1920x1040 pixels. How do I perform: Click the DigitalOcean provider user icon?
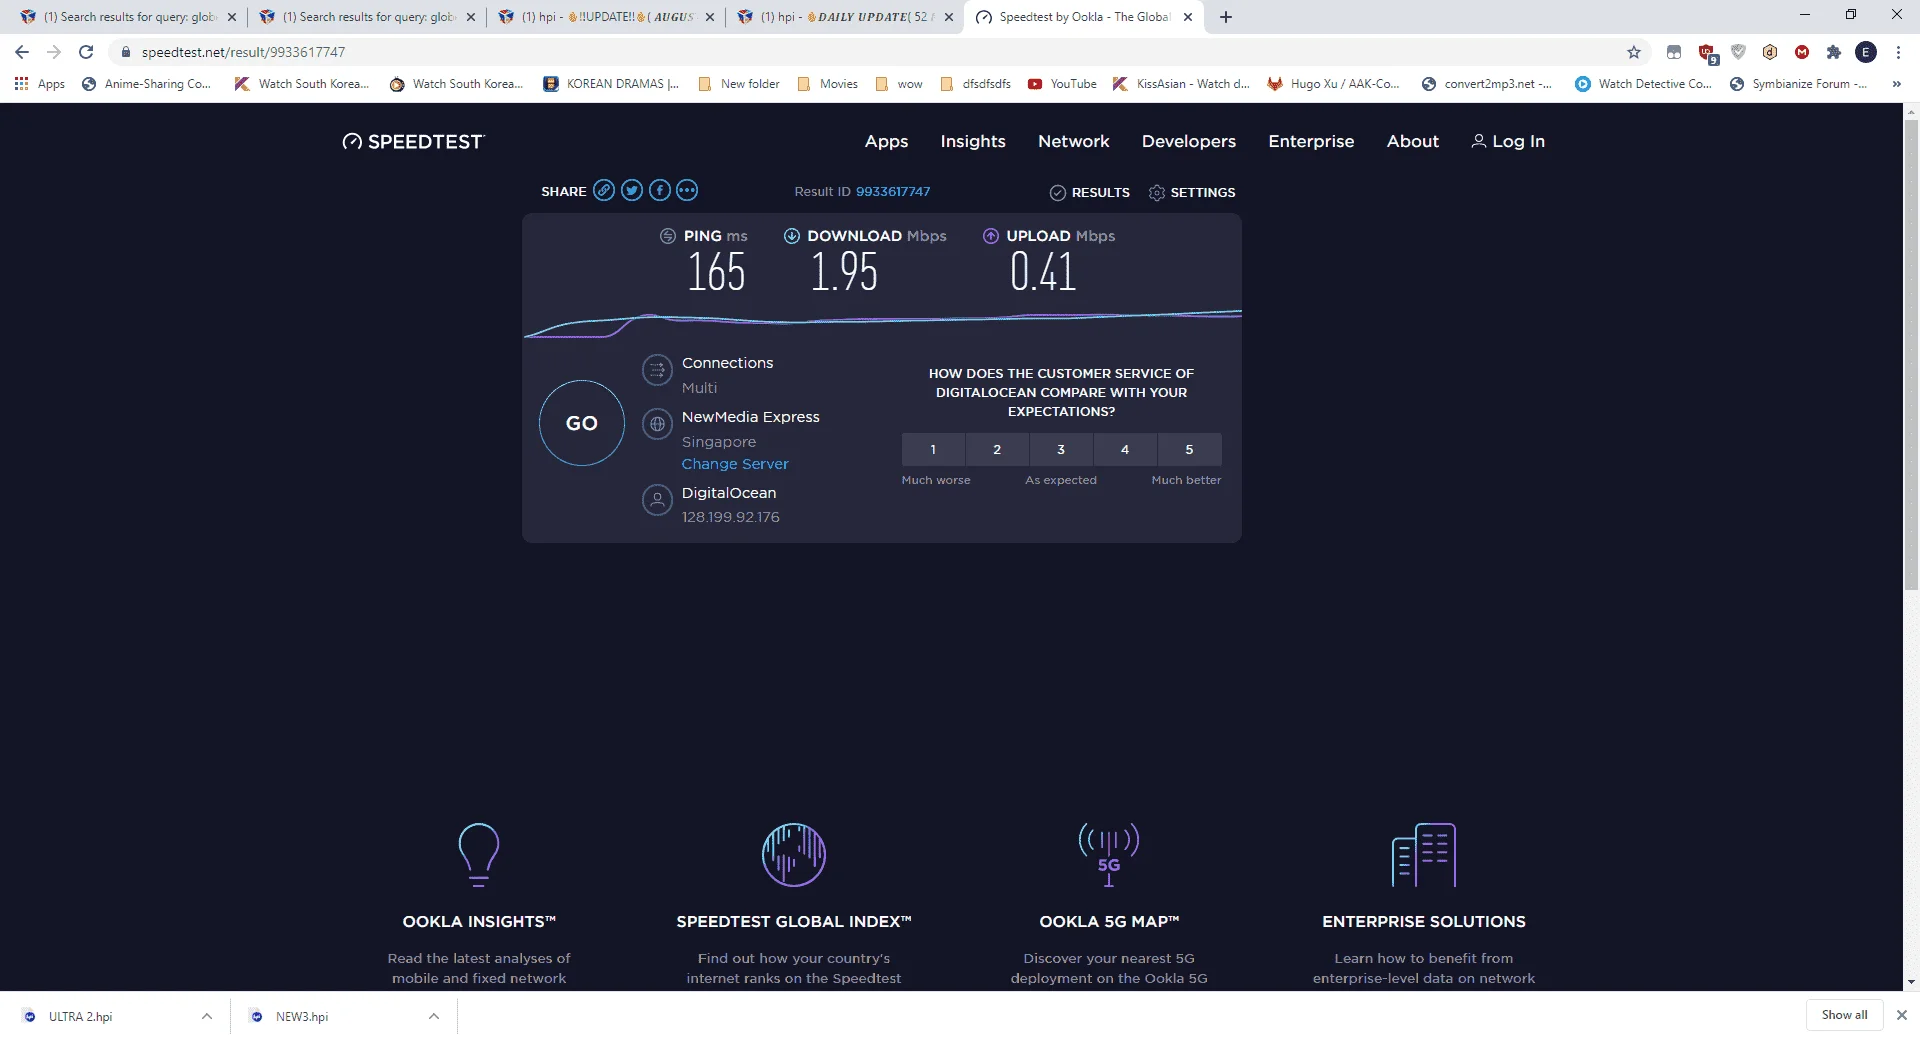pyautogui.click(x=657, y=499)
